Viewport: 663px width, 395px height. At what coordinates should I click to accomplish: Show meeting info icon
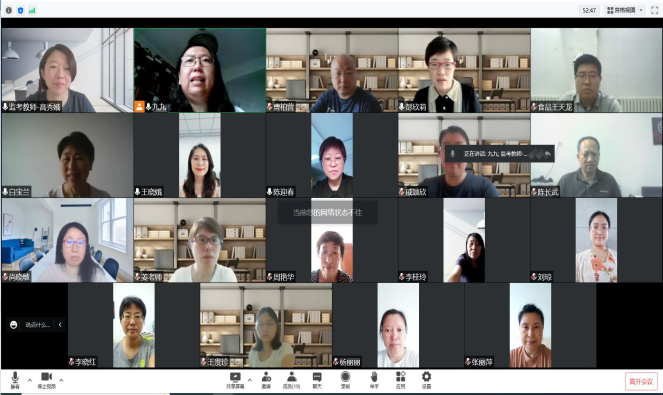click(x=8, y=10)
